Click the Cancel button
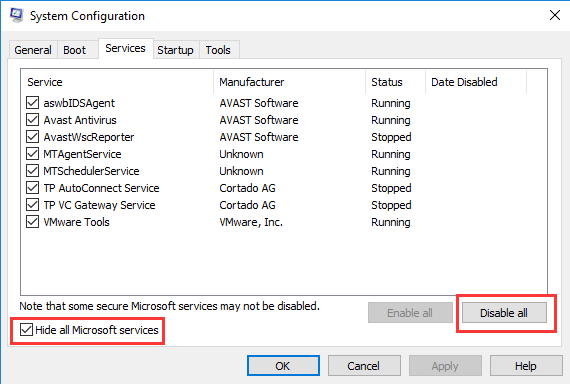 (364, 365)
